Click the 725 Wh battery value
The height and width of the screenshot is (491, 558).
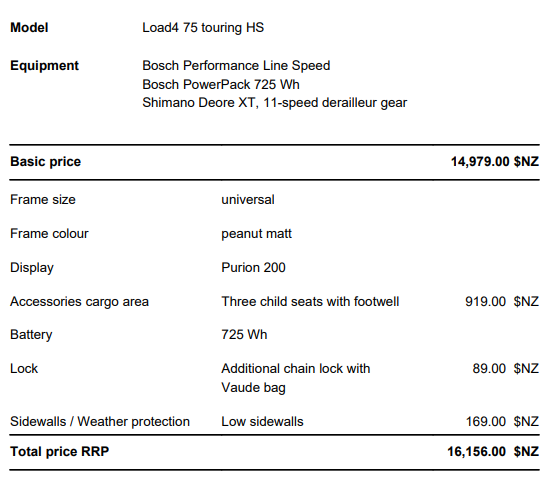[x=244, y=335]
